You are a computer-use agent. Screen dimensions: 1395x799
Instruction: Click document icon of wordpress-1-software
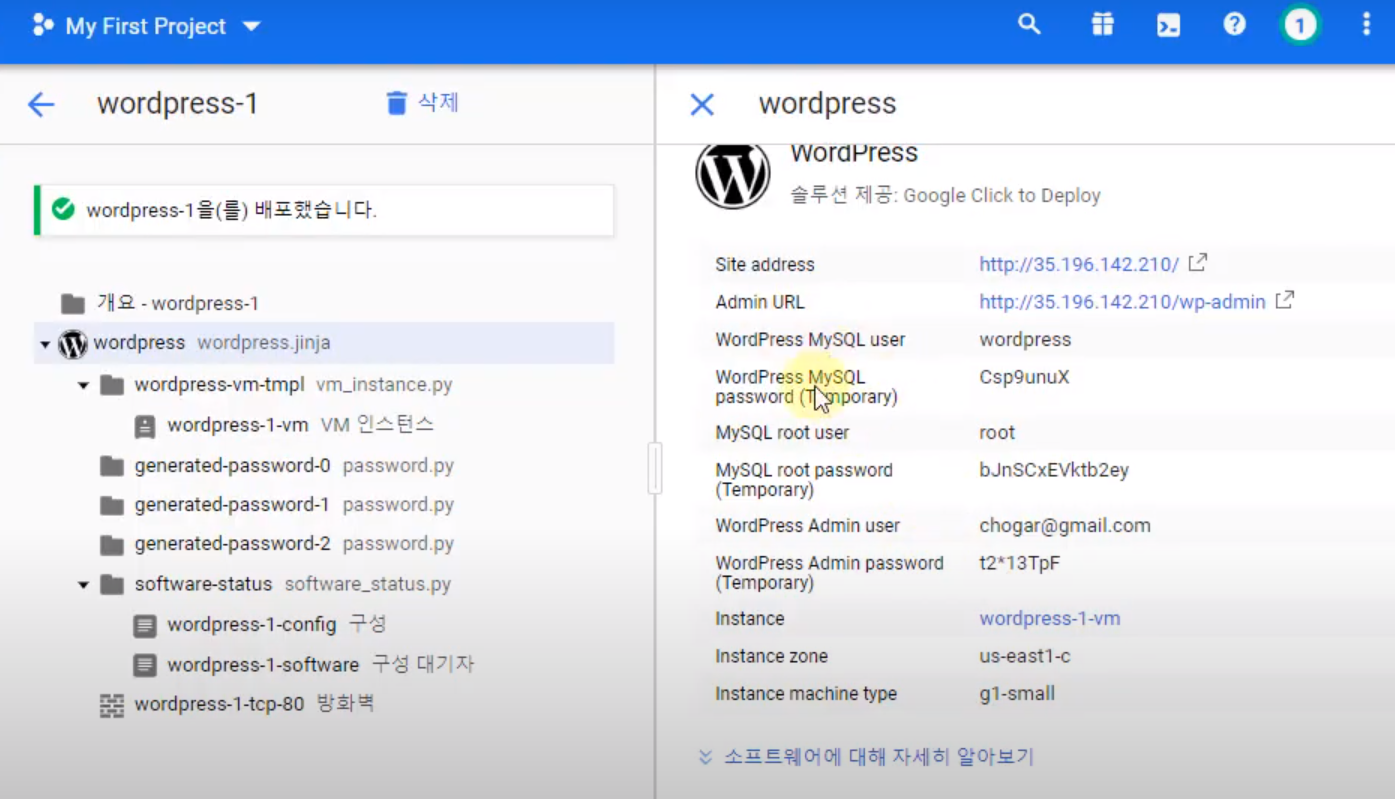[x=145, y=665]
